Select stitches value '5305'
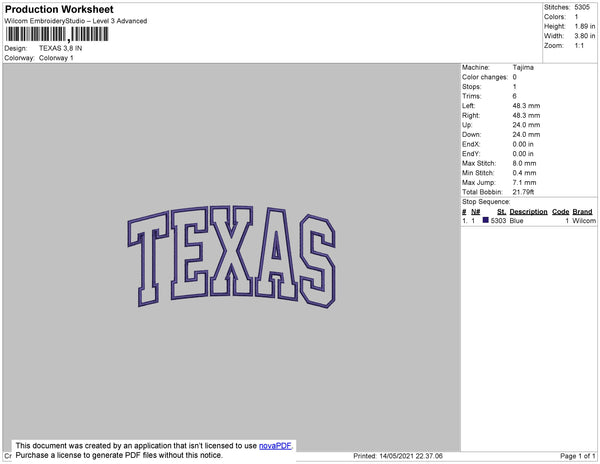The image size is (600, 464). 582,7
